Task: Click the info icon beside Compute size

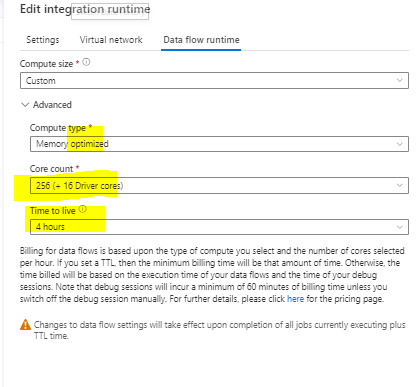Action: pos(86,62)
